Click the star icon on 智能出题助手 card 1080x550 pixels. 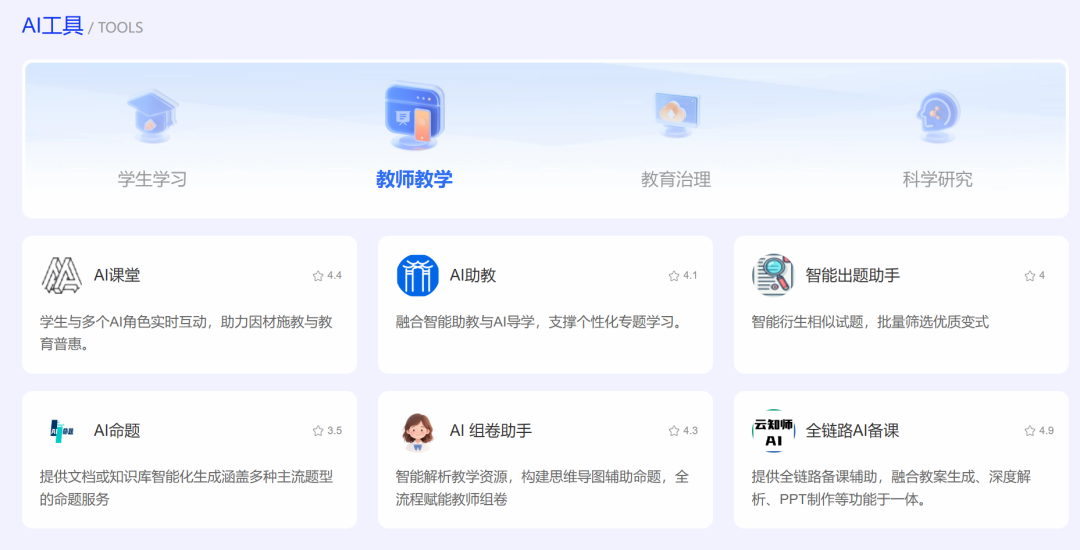[x=1030, y=276]
